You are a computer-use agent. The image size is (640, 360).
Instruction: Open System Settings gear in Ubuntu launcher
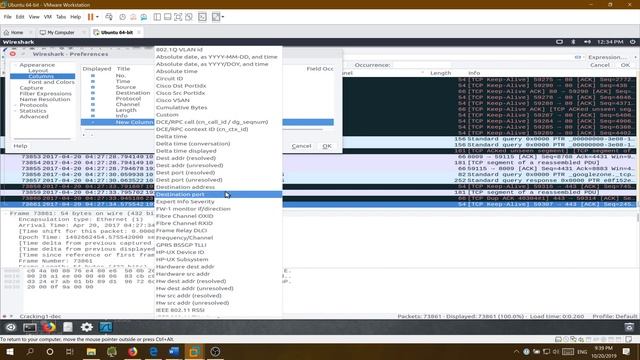point(87,327)
